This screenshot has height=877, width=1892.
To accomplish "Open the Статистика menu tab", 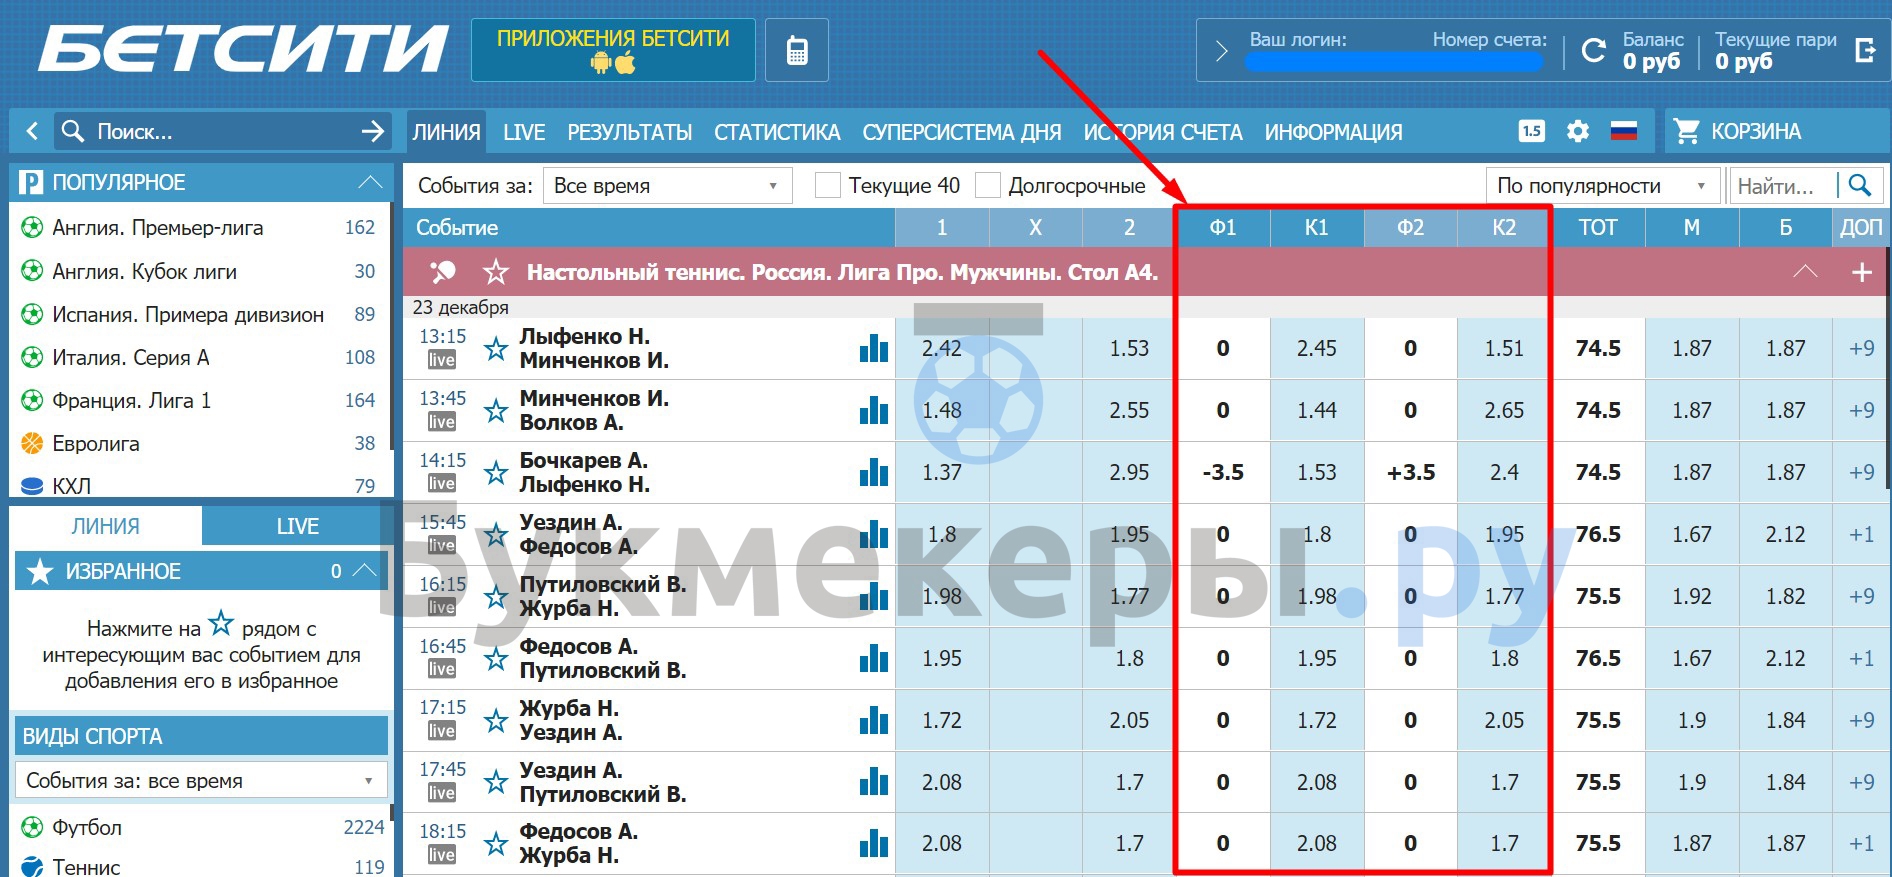I will point(776,132).
